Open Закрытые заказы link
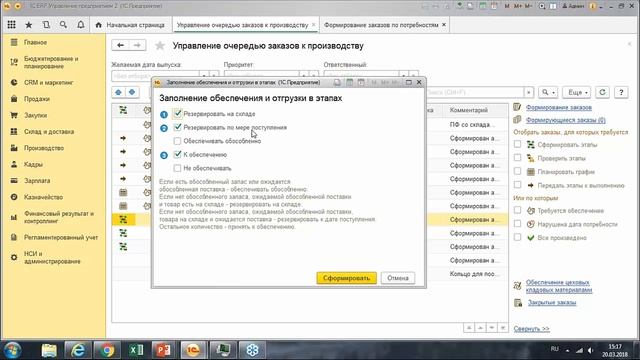The image size is (640, 360). 552,302
